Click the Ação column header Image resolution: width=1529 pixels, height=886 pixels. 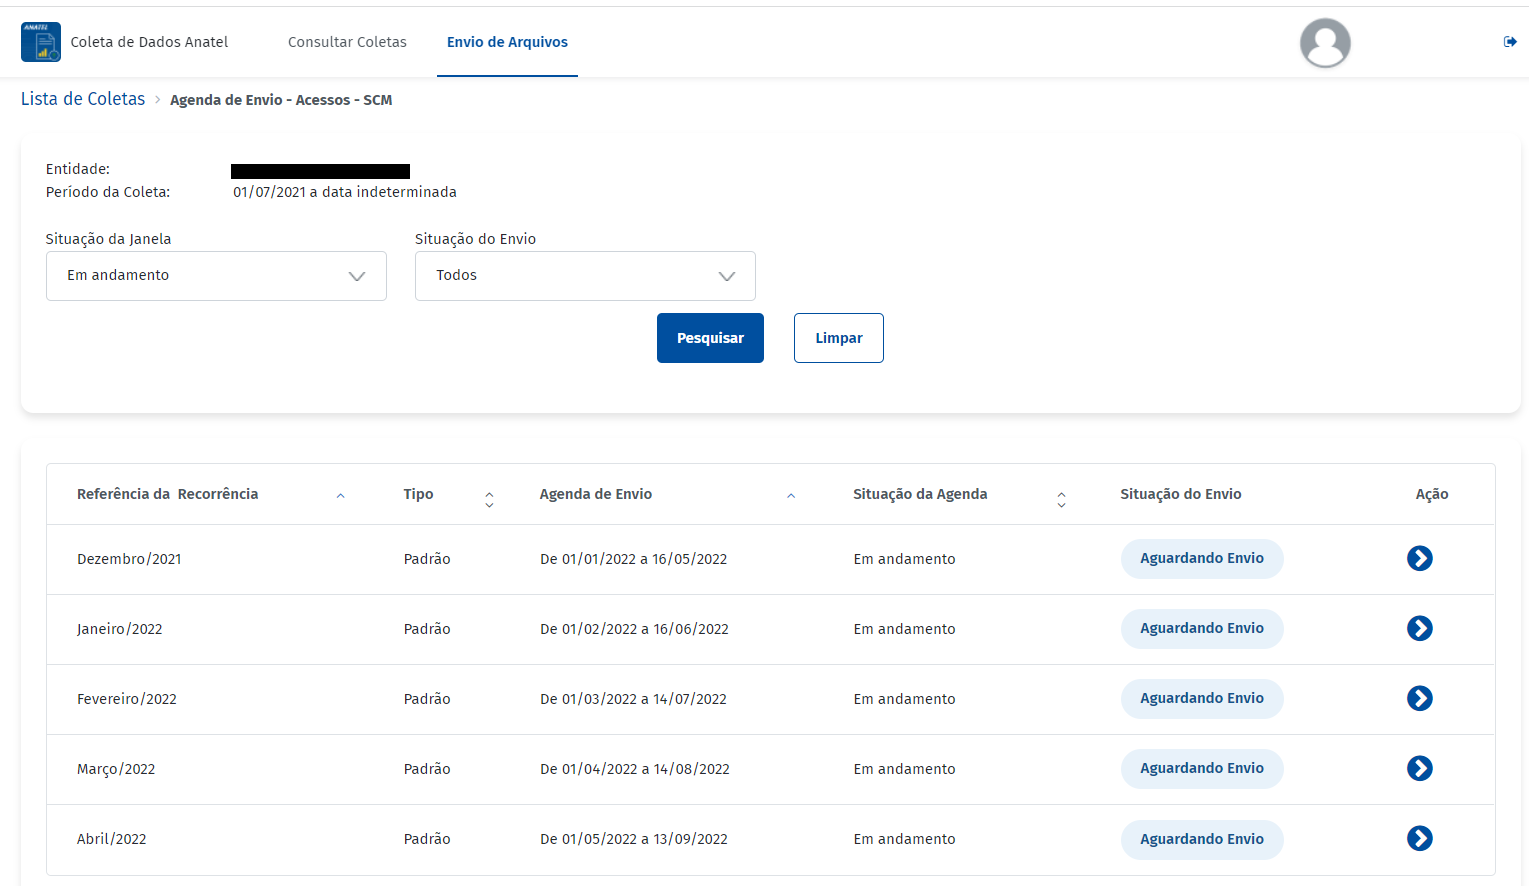coord(1432,494)
